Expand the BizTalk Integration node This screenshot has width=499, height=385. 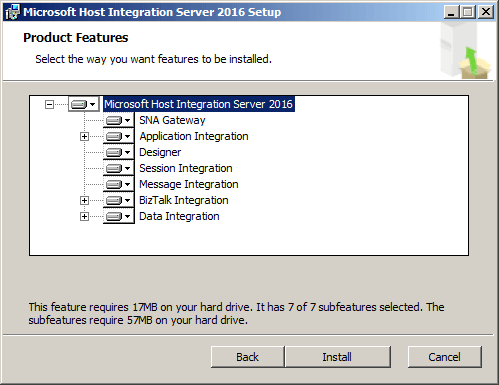tap(84, 201)
